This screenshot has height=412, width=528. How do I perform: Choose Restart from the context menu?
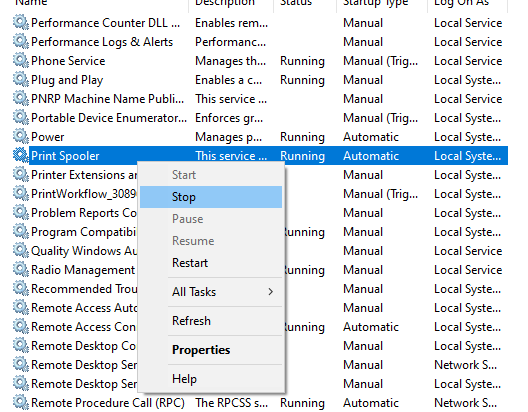pos(211,263)
